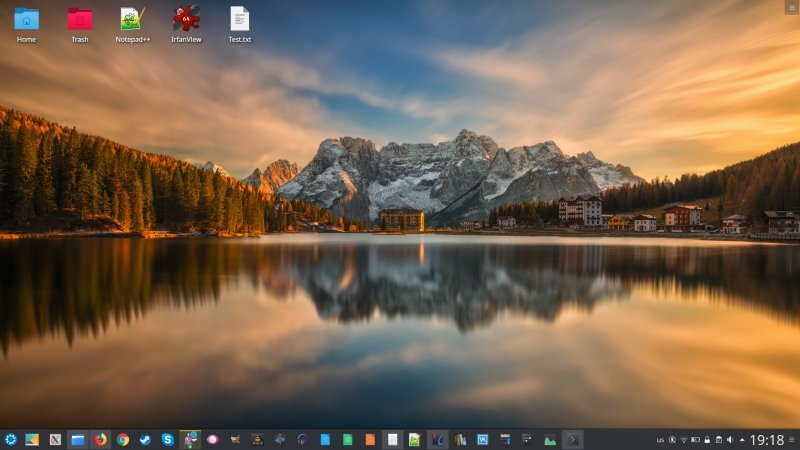Launch Steam from the taskbar
Screen dimensions: 800x450
[x=145, y=439]
